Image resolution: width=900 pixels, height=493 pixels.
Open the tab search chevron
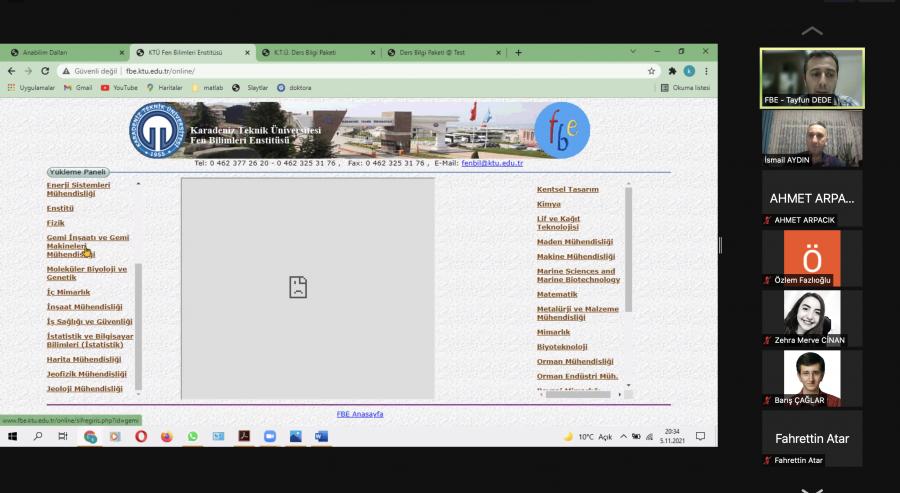(633, 51)
